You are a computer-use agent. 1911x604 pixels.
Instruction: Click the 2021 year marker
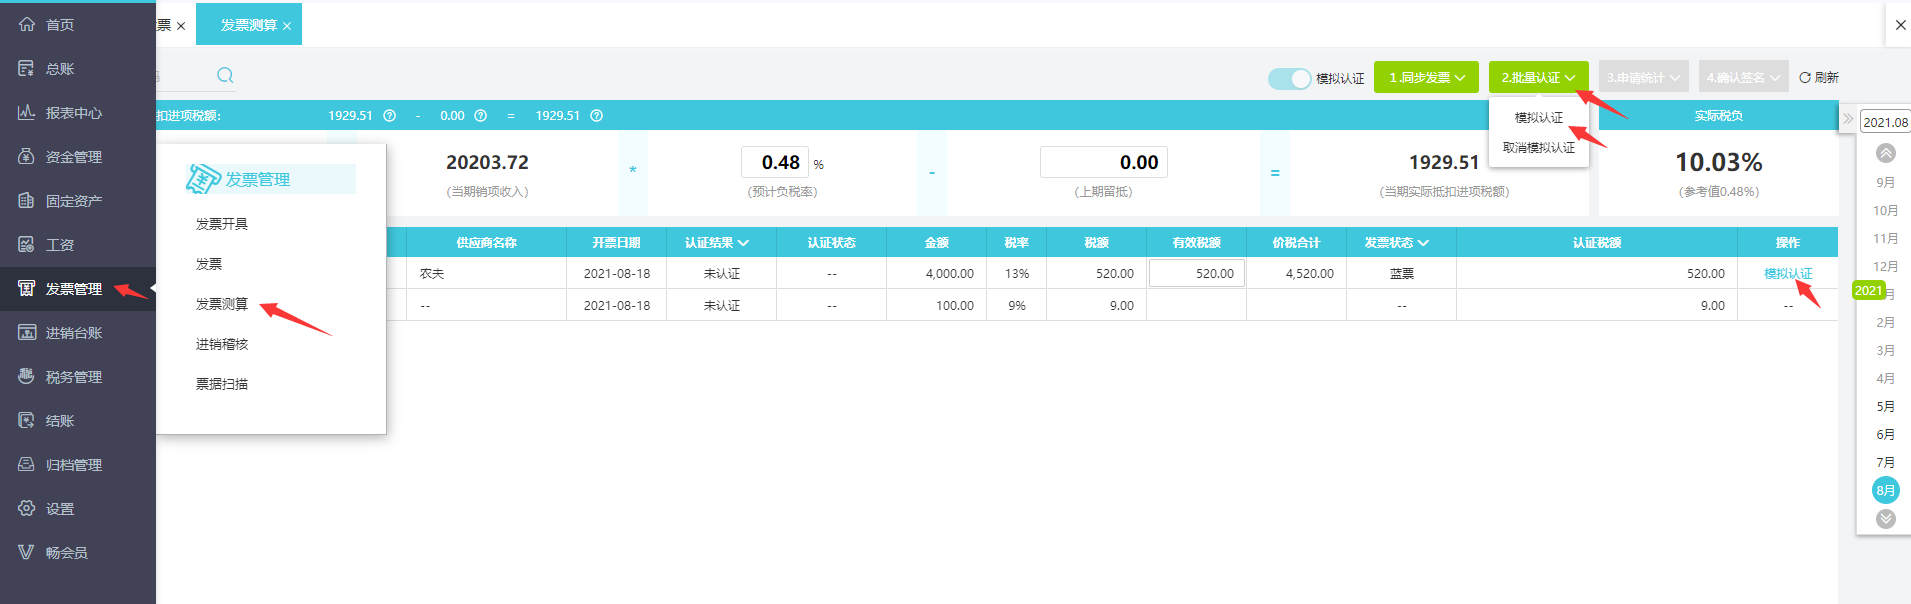(x=1868, y=290)
